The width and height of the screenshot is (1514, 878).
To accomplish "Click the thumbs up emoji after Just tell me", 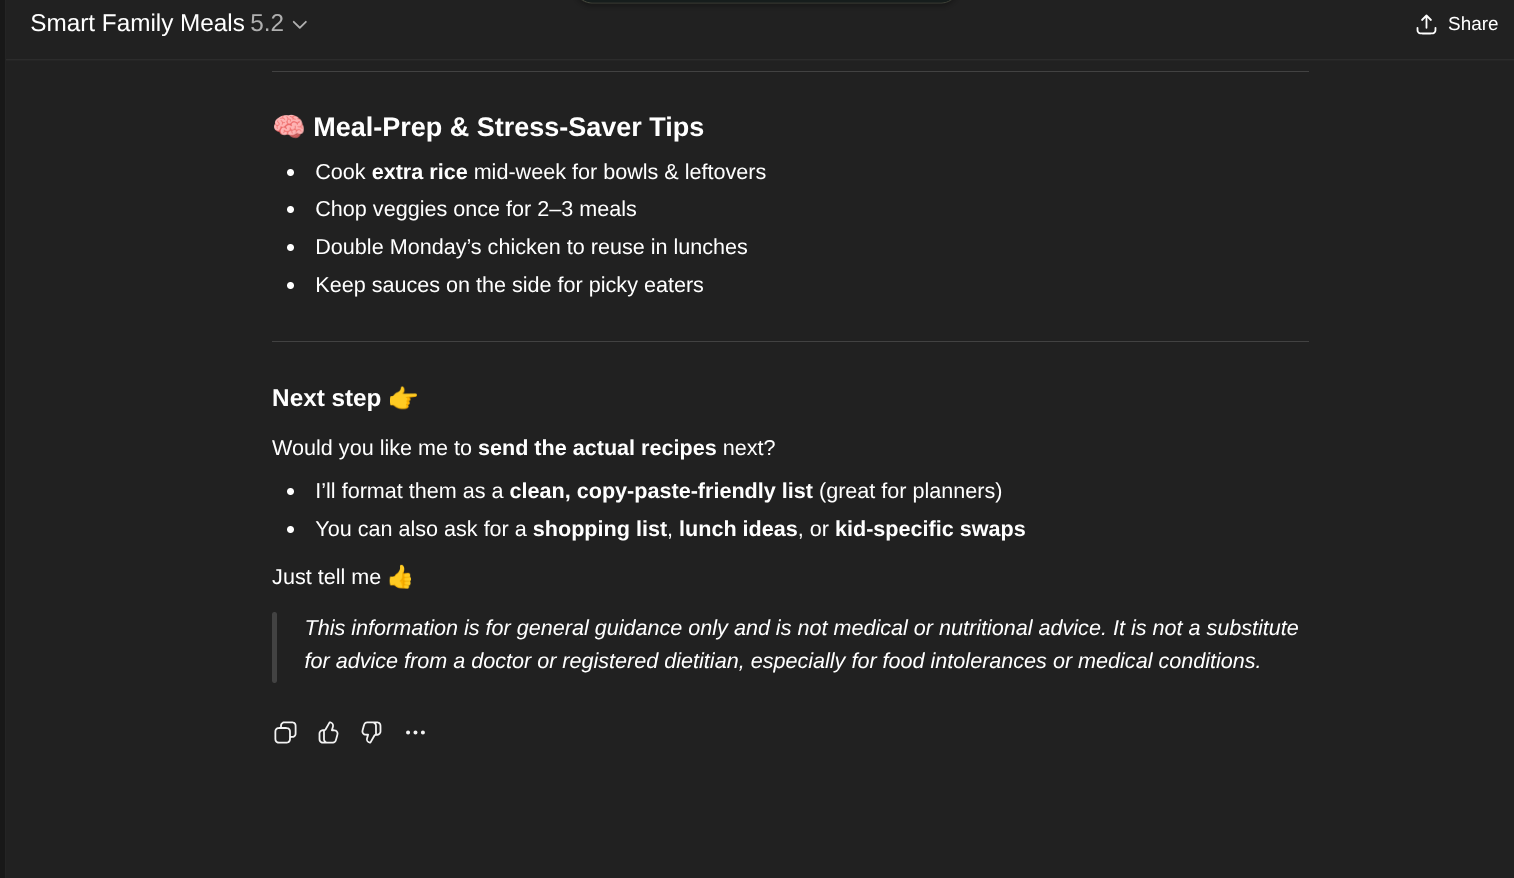I will (x=400, y=577).
